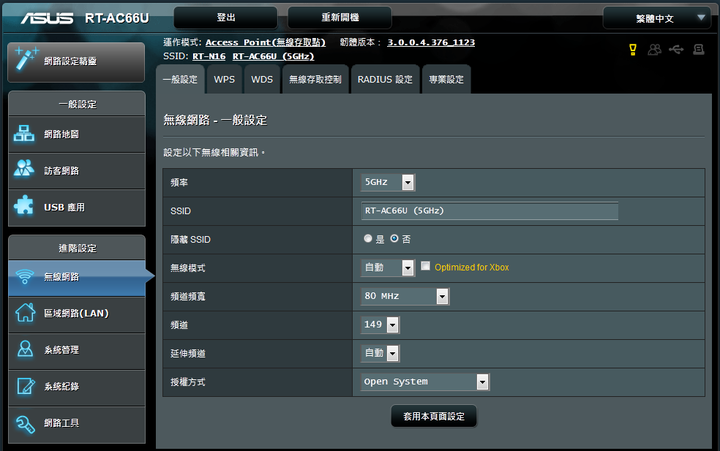Click the Access Point operation mode link
The height and width of the screenshot is (451, 720).
265,42
